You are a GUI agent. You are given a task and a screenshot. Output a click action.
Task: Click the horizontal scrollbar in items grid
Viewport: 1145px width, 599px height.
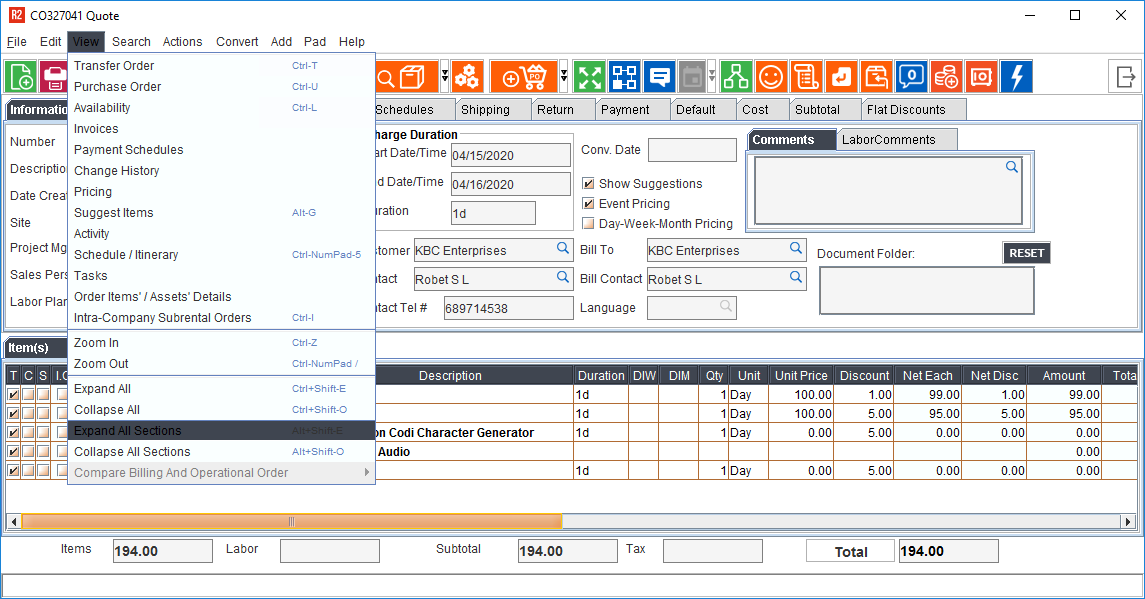point(291,521)
